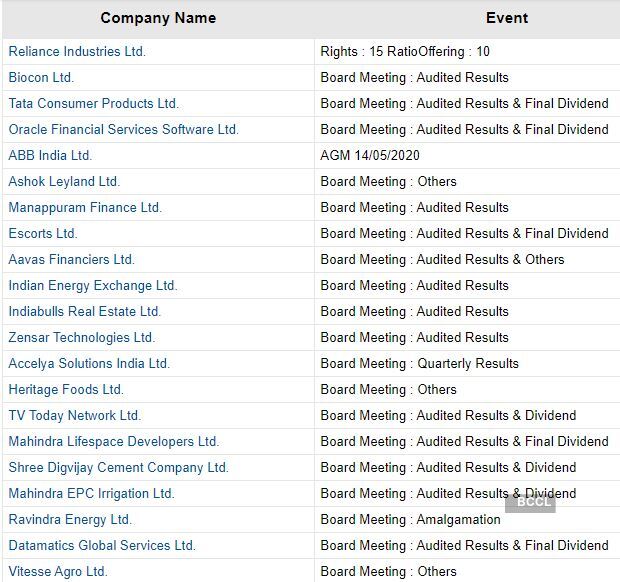Click on Ashok Leyland Ltd.
This screenshot has height=582, width=620.
[64, 182]
